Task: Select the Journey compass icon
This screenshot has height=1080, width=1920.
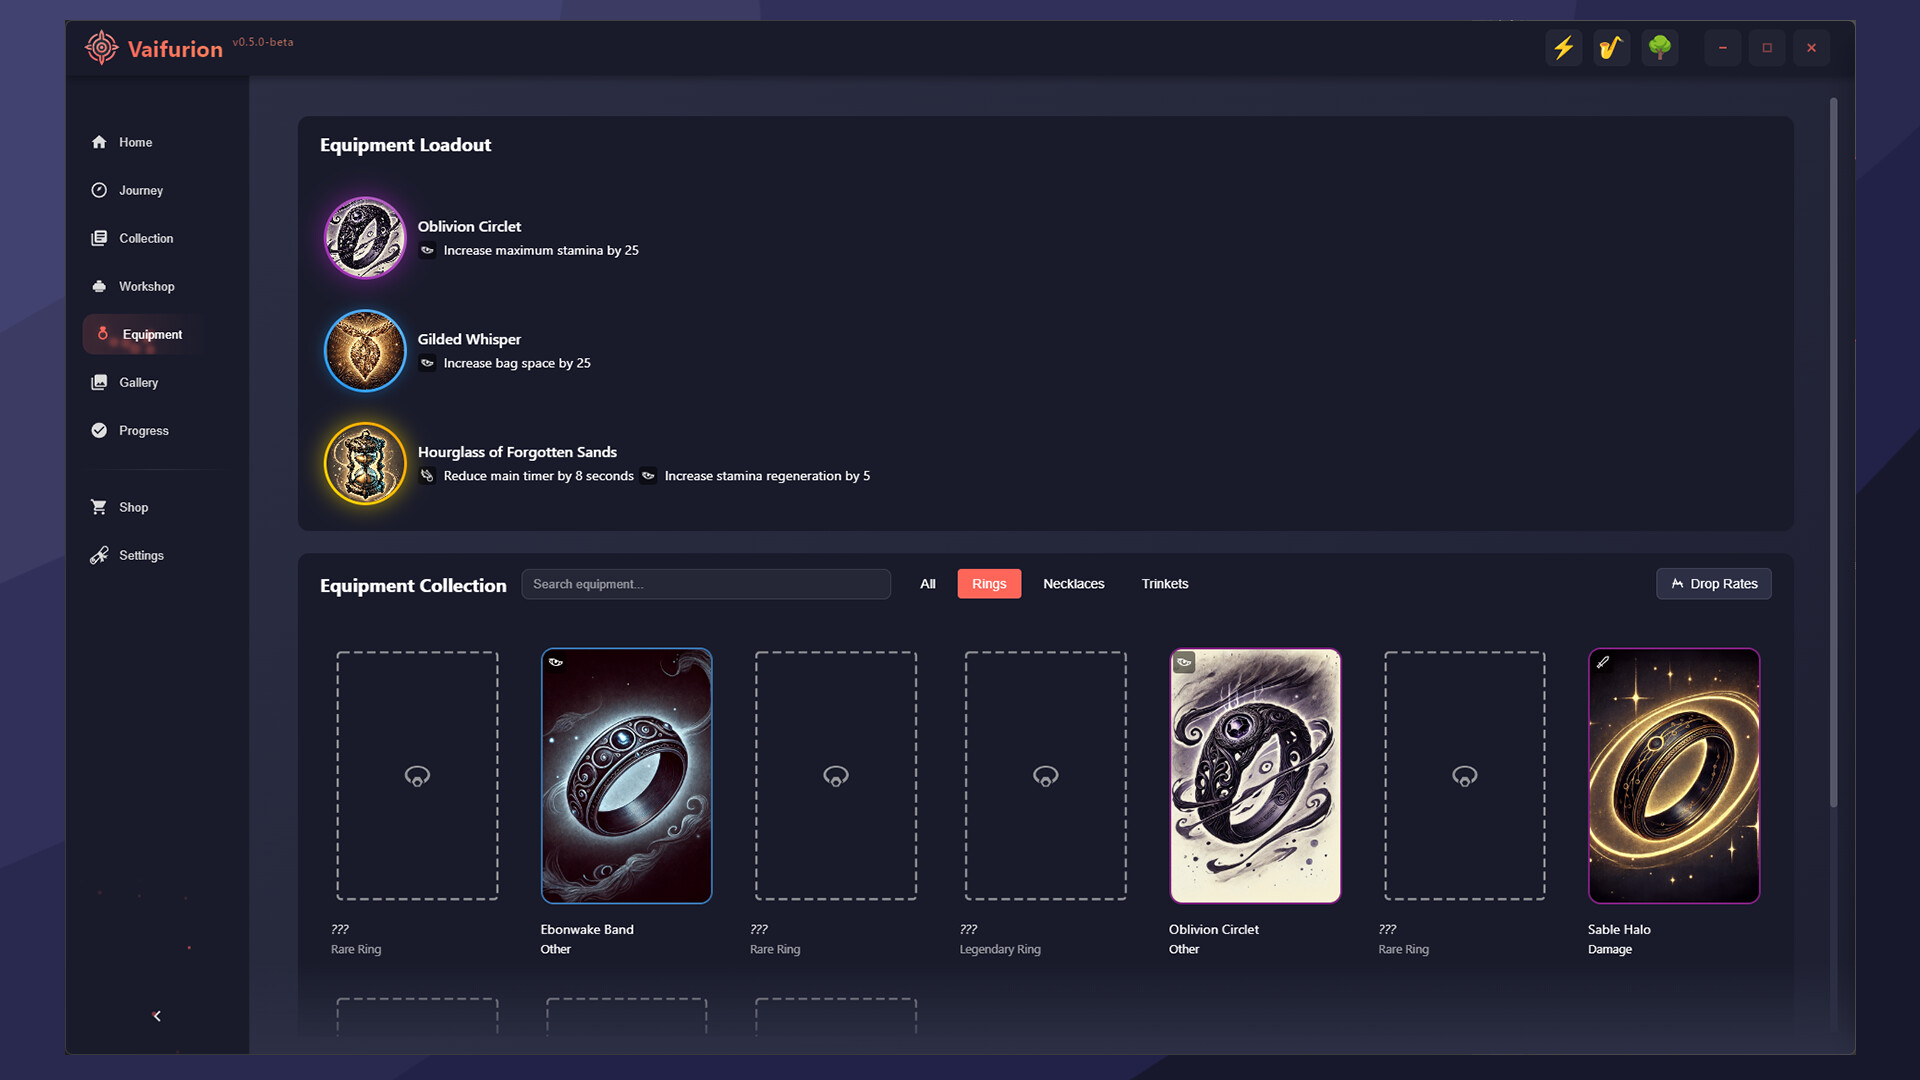Action: [99, 190]
